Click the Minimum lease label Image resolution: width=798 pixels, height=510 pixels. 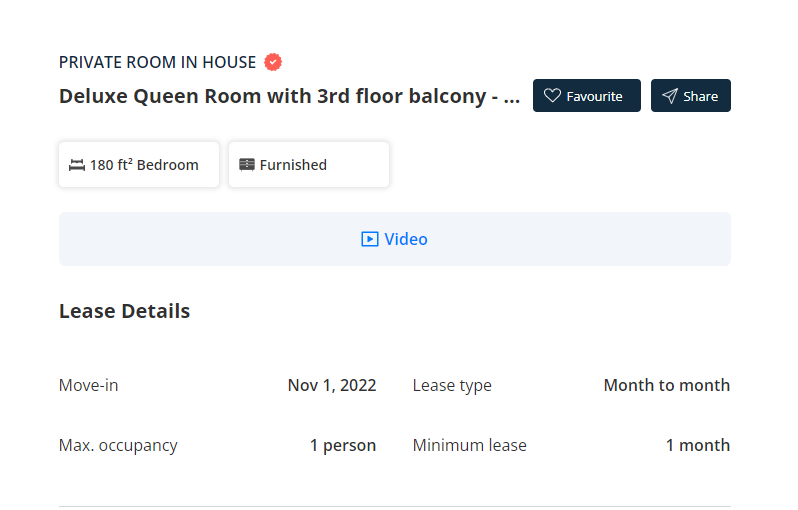point(470,445)
